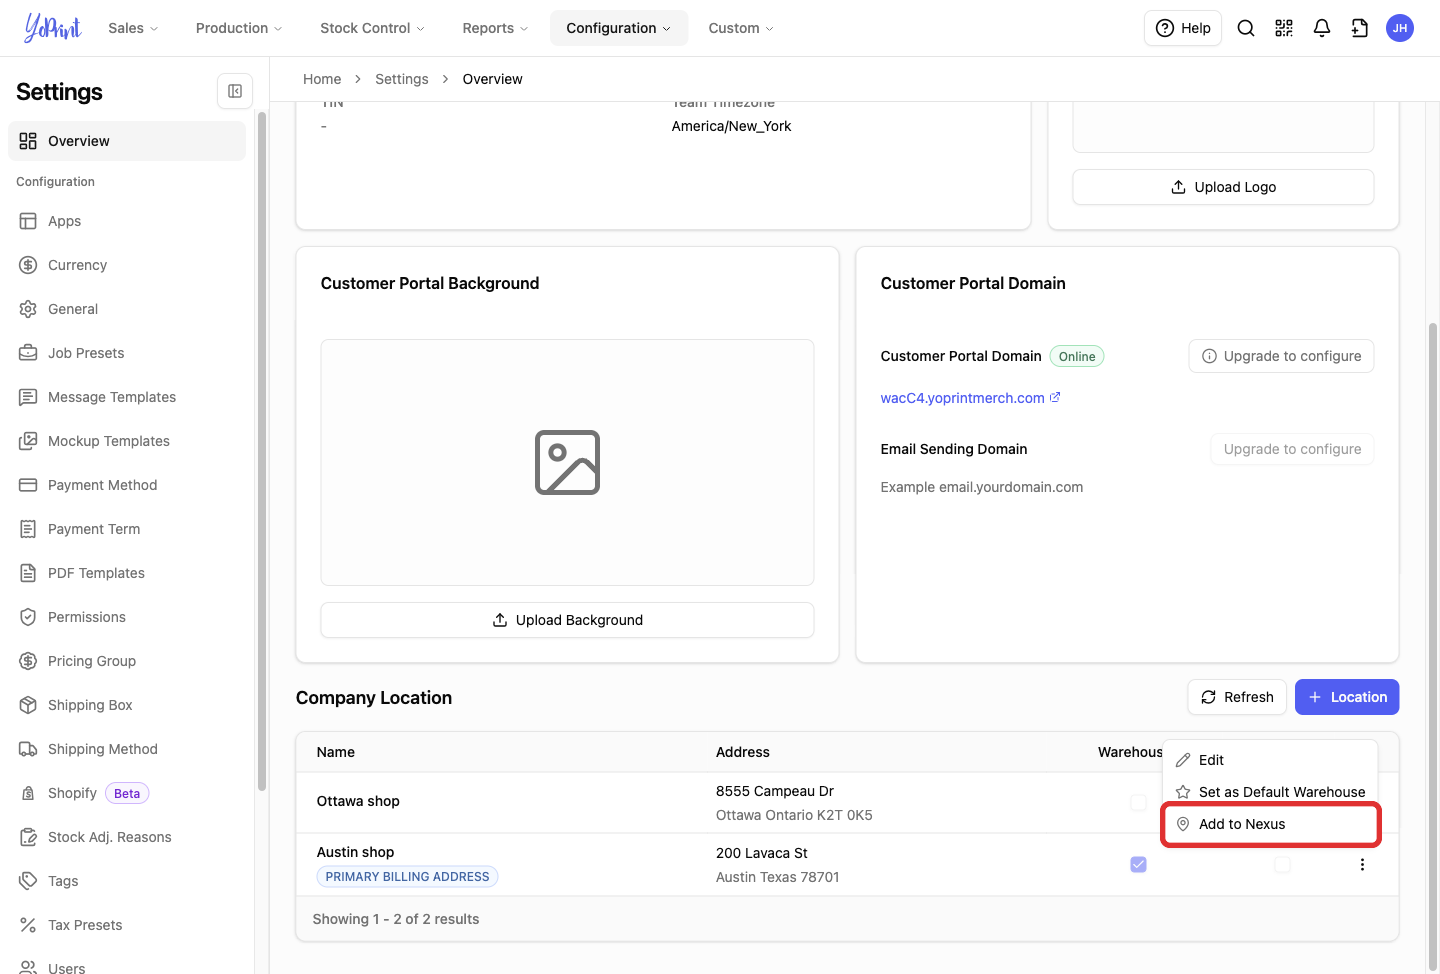
Task: Expand the Sales menu
Action: [133, 28]
